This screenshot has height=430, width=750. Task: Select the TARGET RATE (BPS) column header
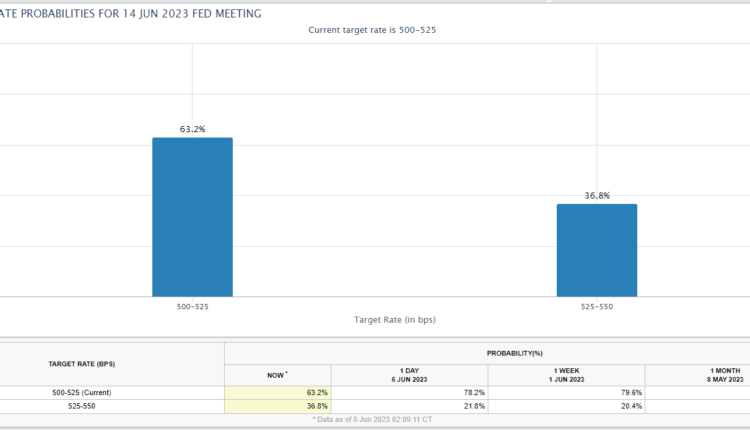tap(87, 364)
